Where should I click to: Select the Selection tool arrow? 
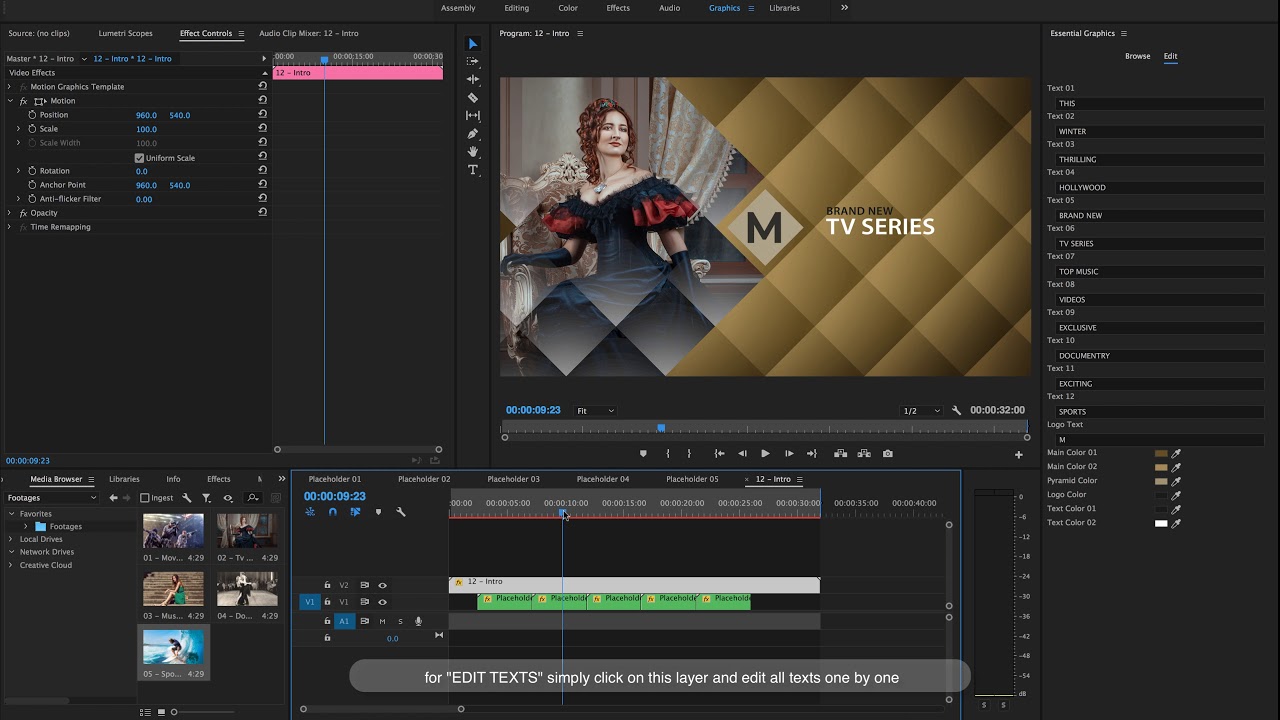473,44
